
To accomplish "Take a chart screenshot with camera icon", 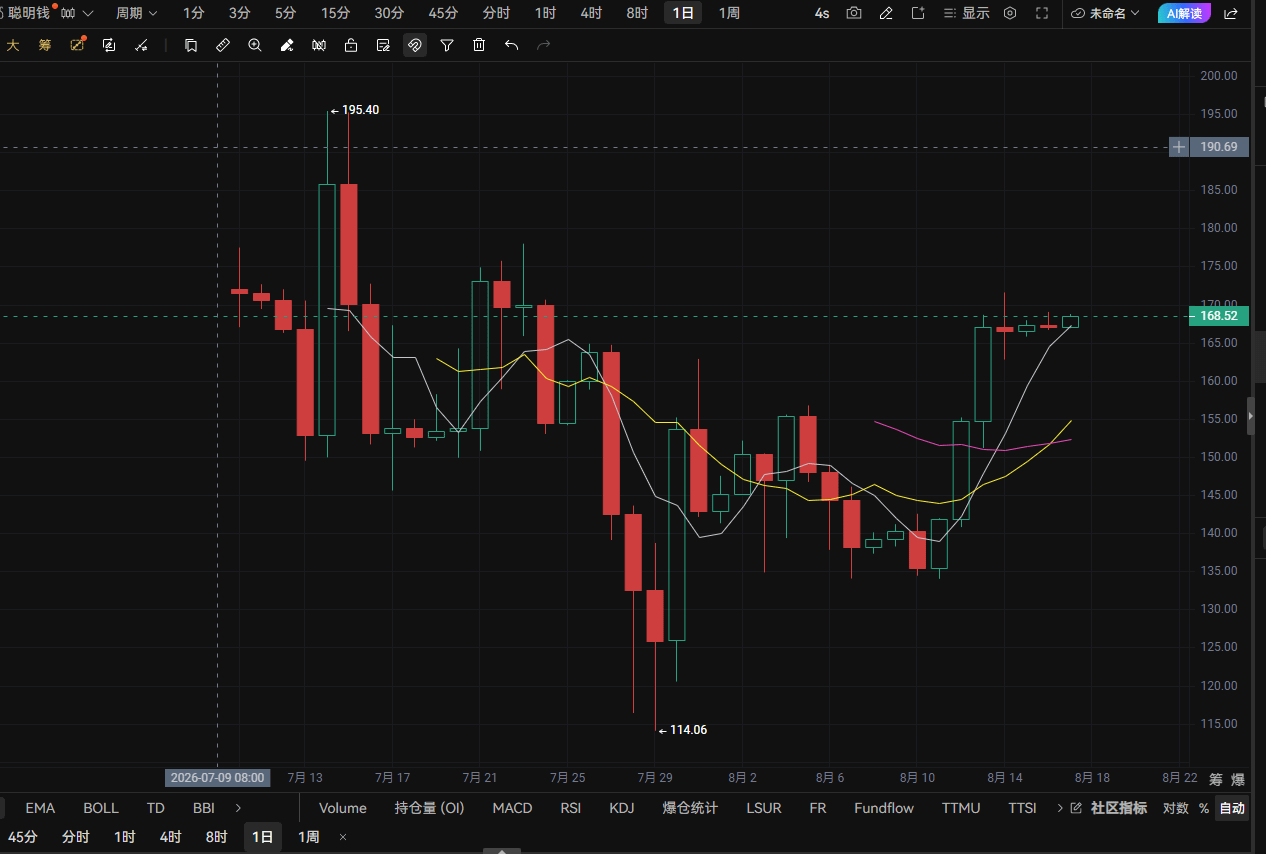I will pos(854,13).
